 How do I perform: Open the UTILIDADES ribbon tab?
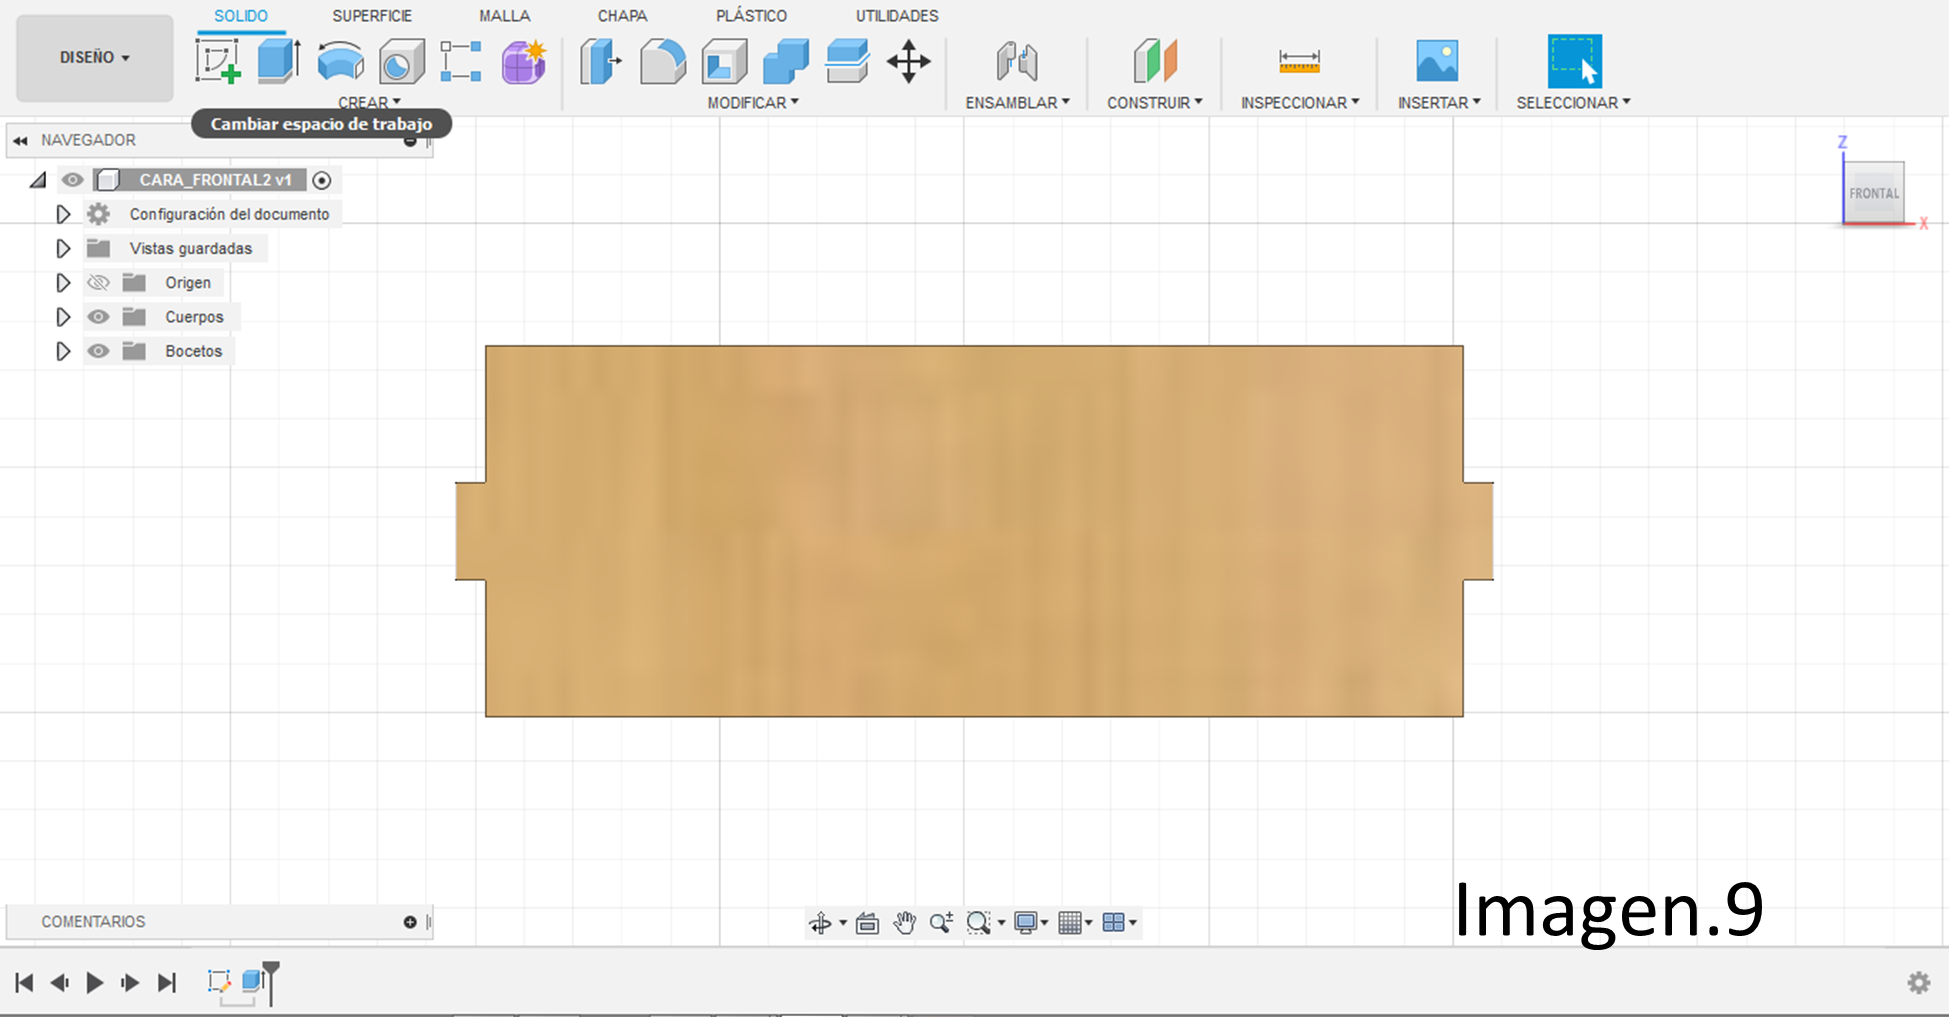[x=896, y=15]
